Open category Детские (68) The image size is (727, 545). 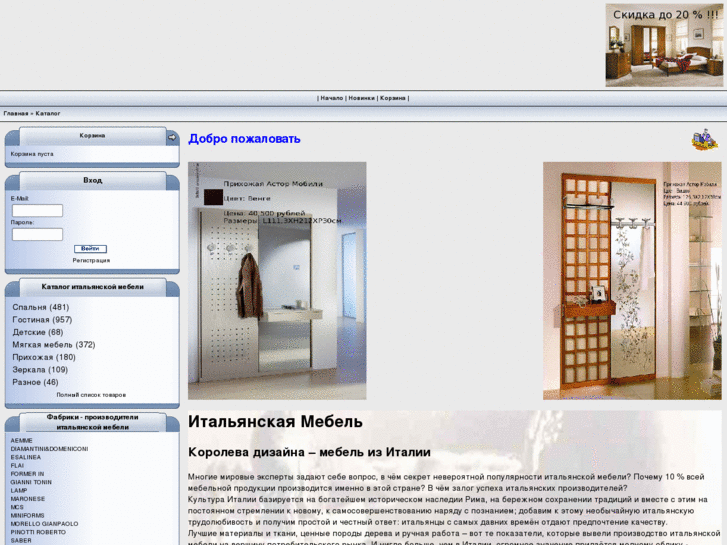point(38,333)
